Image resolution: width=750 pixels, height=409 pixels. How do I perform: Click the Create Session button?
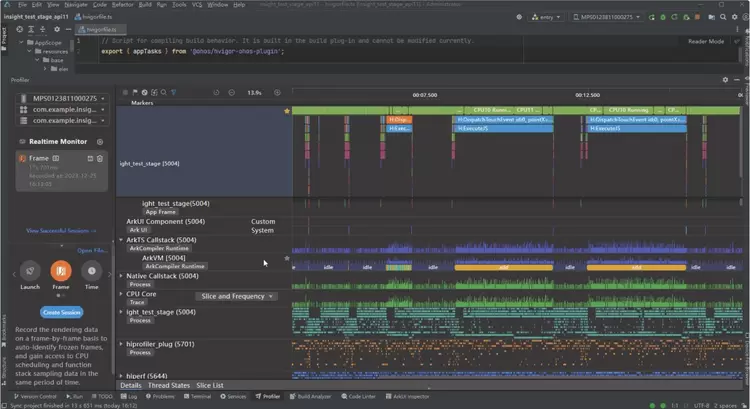(x=60, y=311)
